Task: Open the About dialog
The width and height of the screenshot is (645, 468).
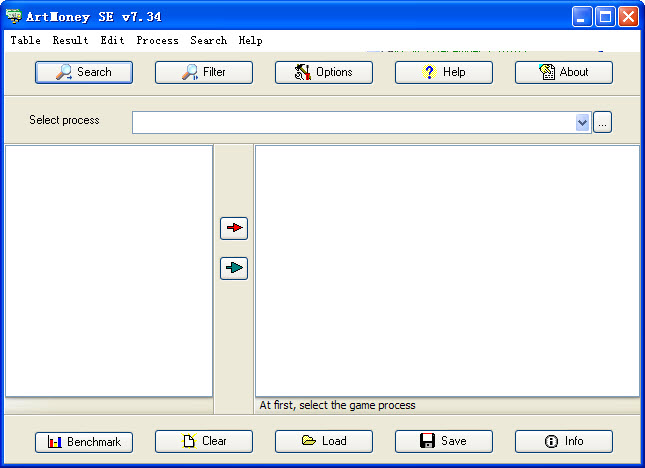Action: pos(564,72)
